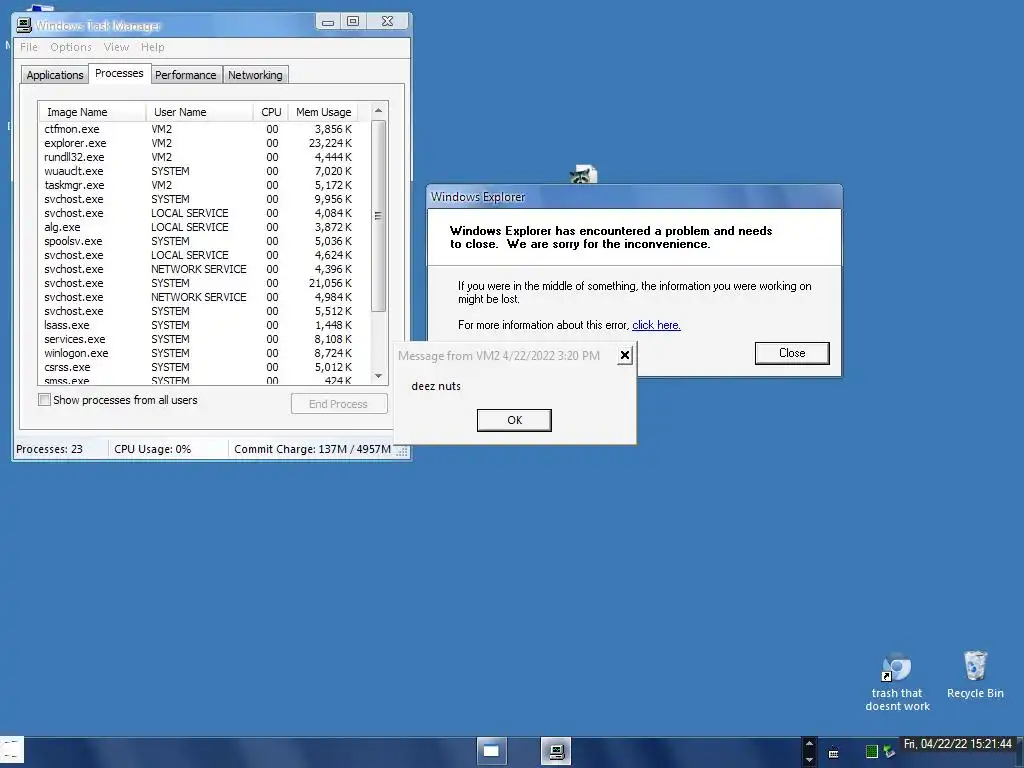Select svchost.exe row using 21,056 K
Viewport: 1024px width, 768px height.
204,283
